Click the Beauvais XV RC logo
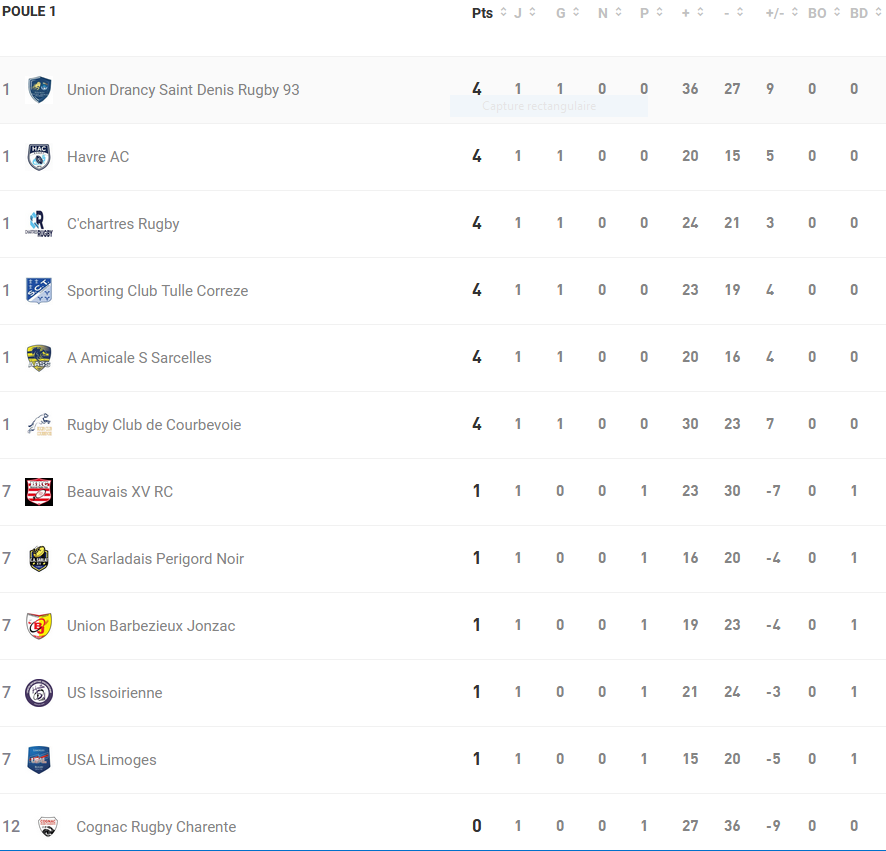Viewport: 886px width, 851px height. (39, 492)
